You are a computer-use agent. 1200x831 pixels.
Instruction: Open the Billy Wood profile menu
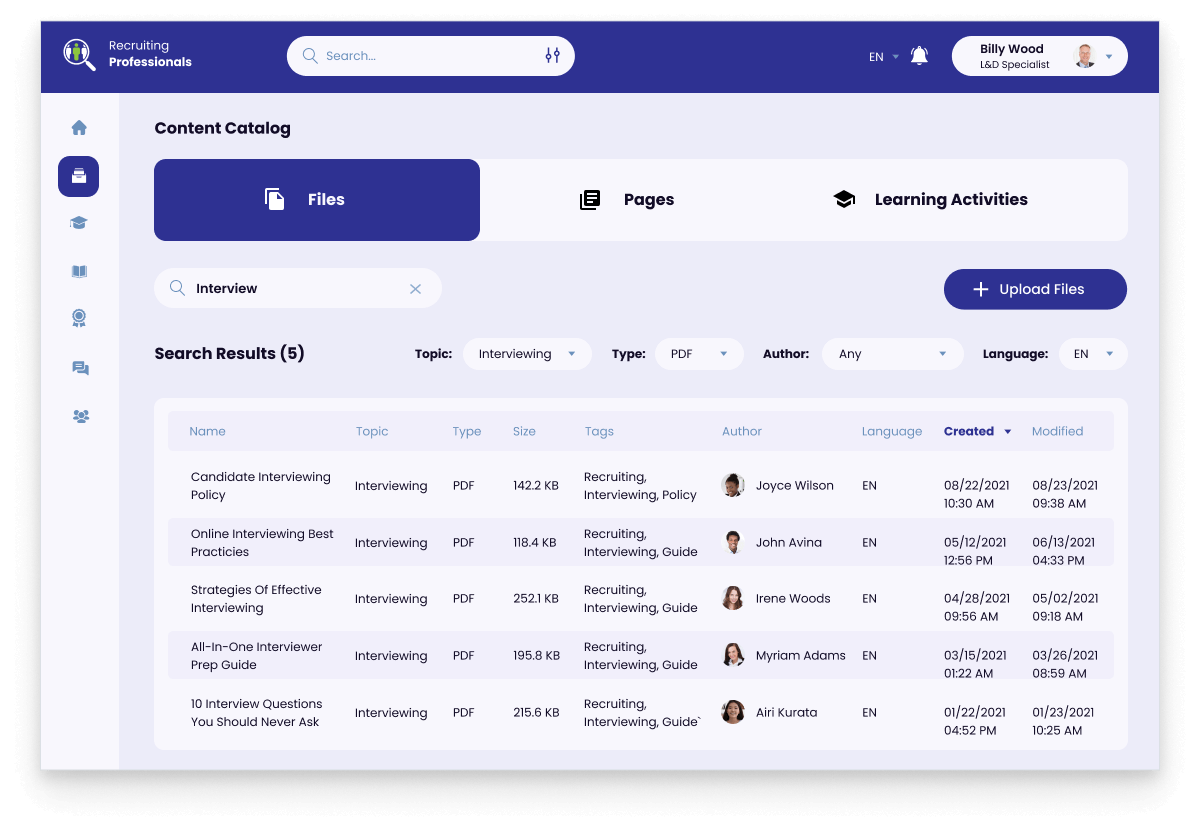pos(1039,56)
